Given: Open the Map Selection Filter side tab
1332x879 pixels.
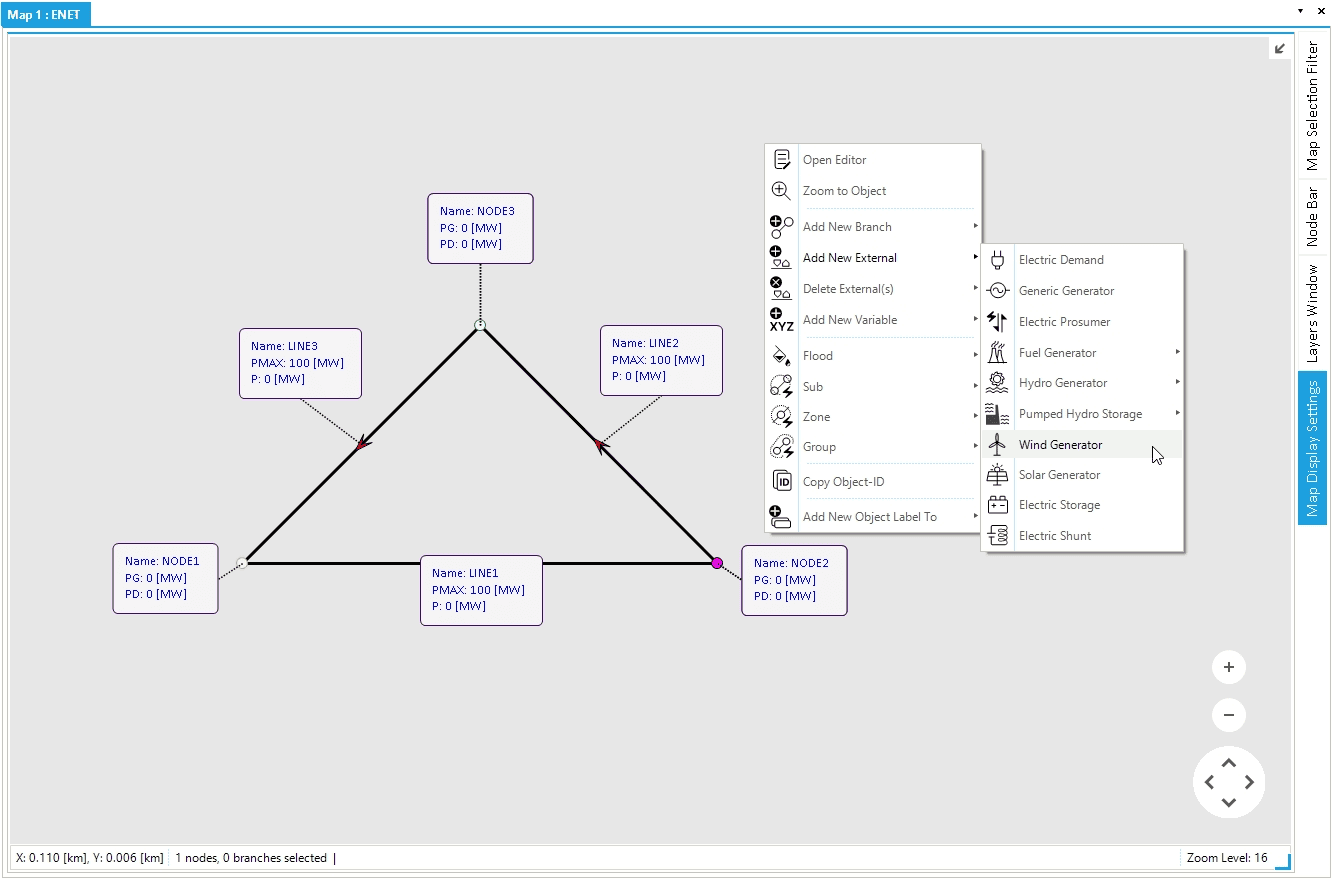Looking at the screenshot, I should (1313, 106).
